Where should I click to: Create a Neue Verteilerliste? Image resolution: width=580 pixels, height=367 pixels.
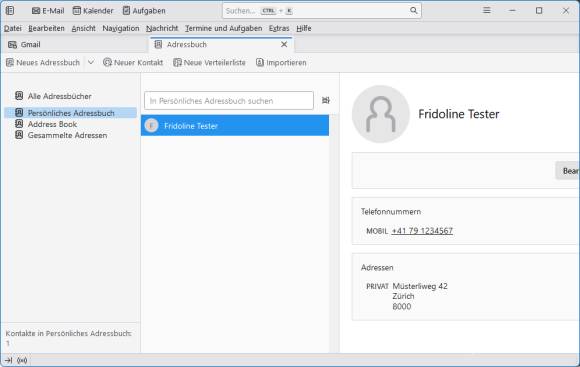[209, 63]
